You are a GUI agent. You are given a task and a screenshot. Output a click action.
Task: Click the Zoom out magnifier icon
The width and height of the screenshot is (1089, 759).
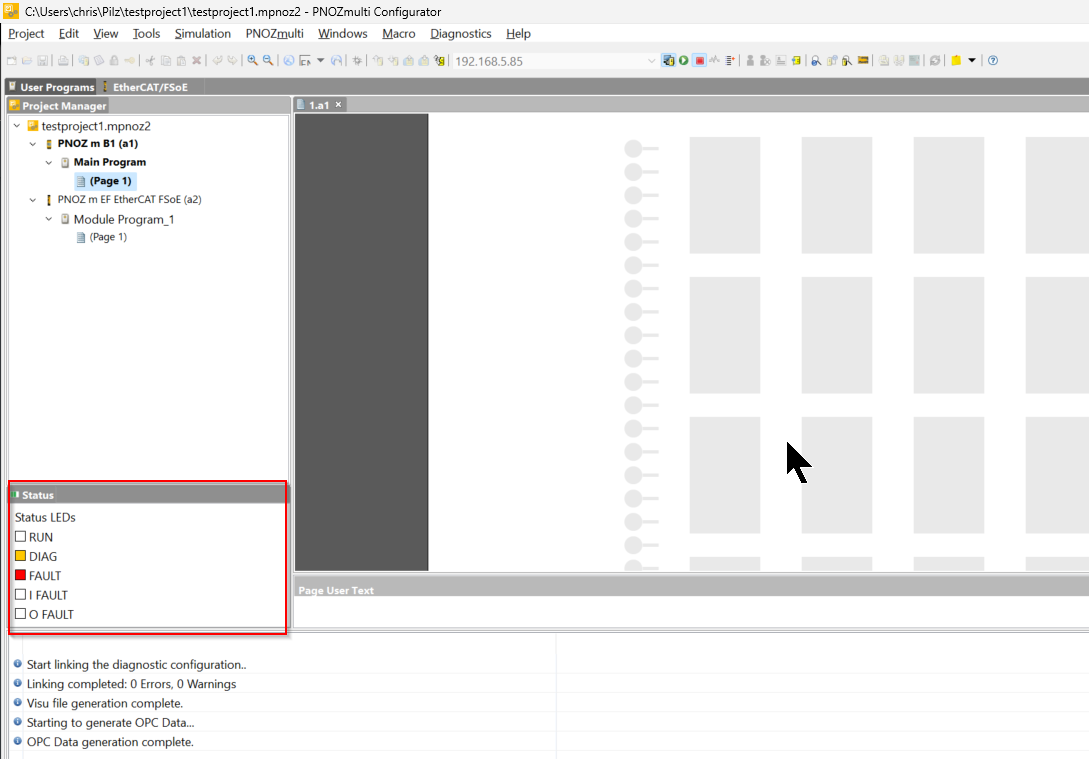coord(268,60)
